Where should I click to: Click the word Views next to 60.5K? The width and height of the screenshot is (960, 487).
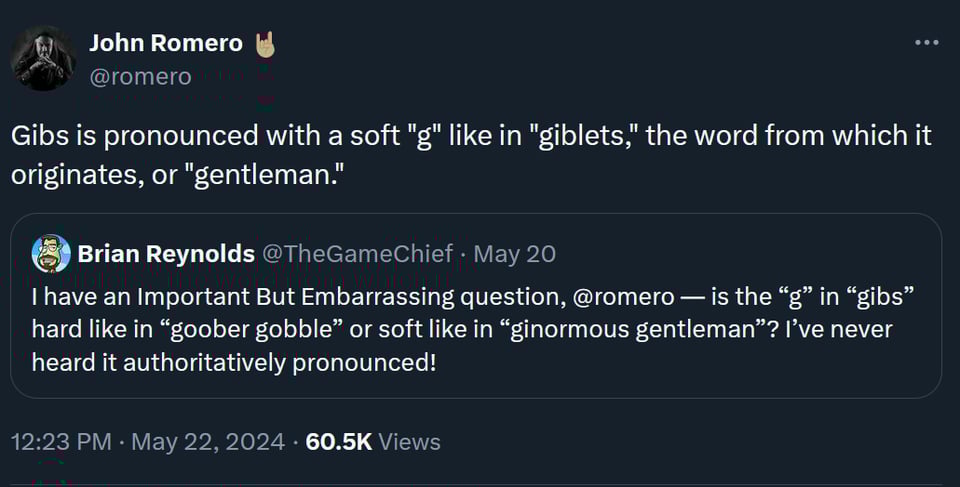410,441
